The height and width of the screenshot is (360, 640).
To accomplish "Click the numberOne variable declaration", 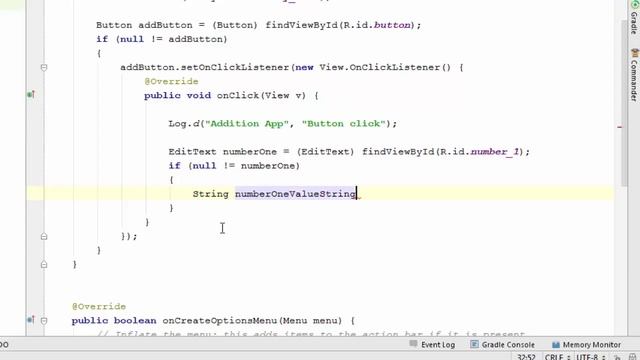I will pos(250,152).
